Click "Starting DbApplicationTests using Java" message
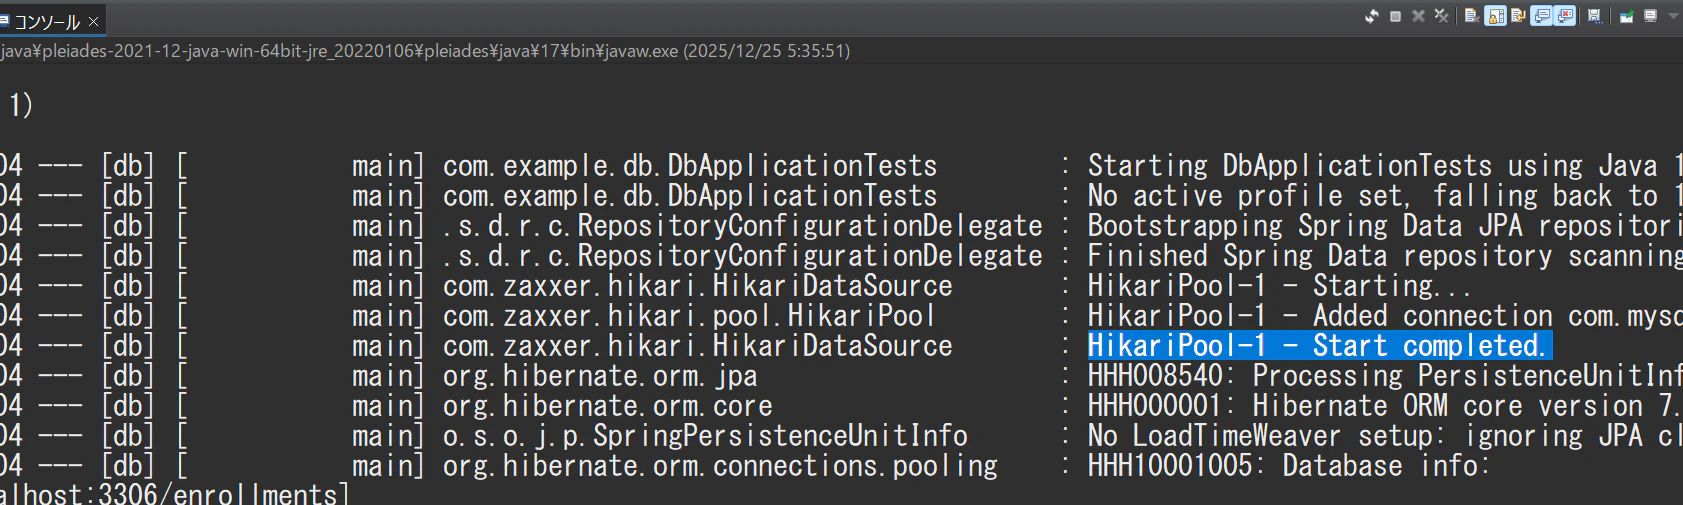Screen dimensions: 1683x505 click(x=1384, y=166)
